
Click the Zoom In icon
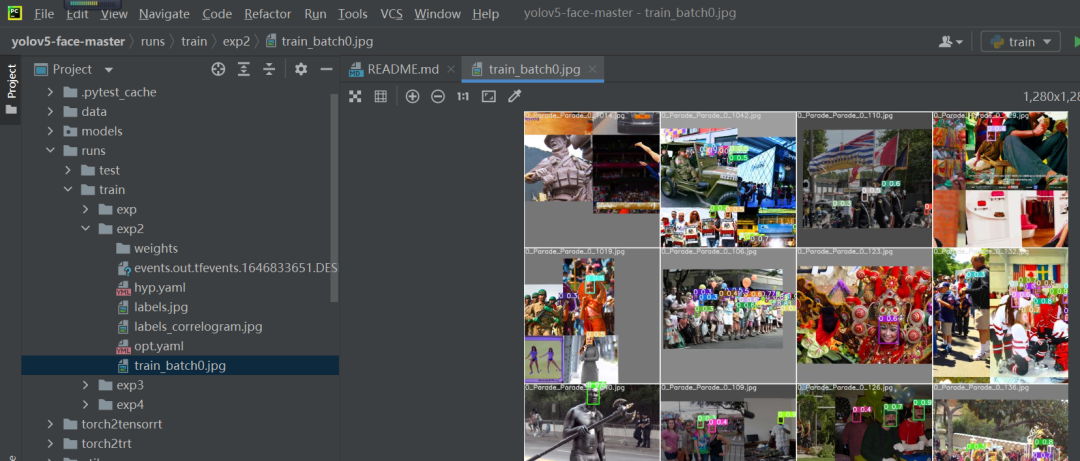tap(413, 96)
